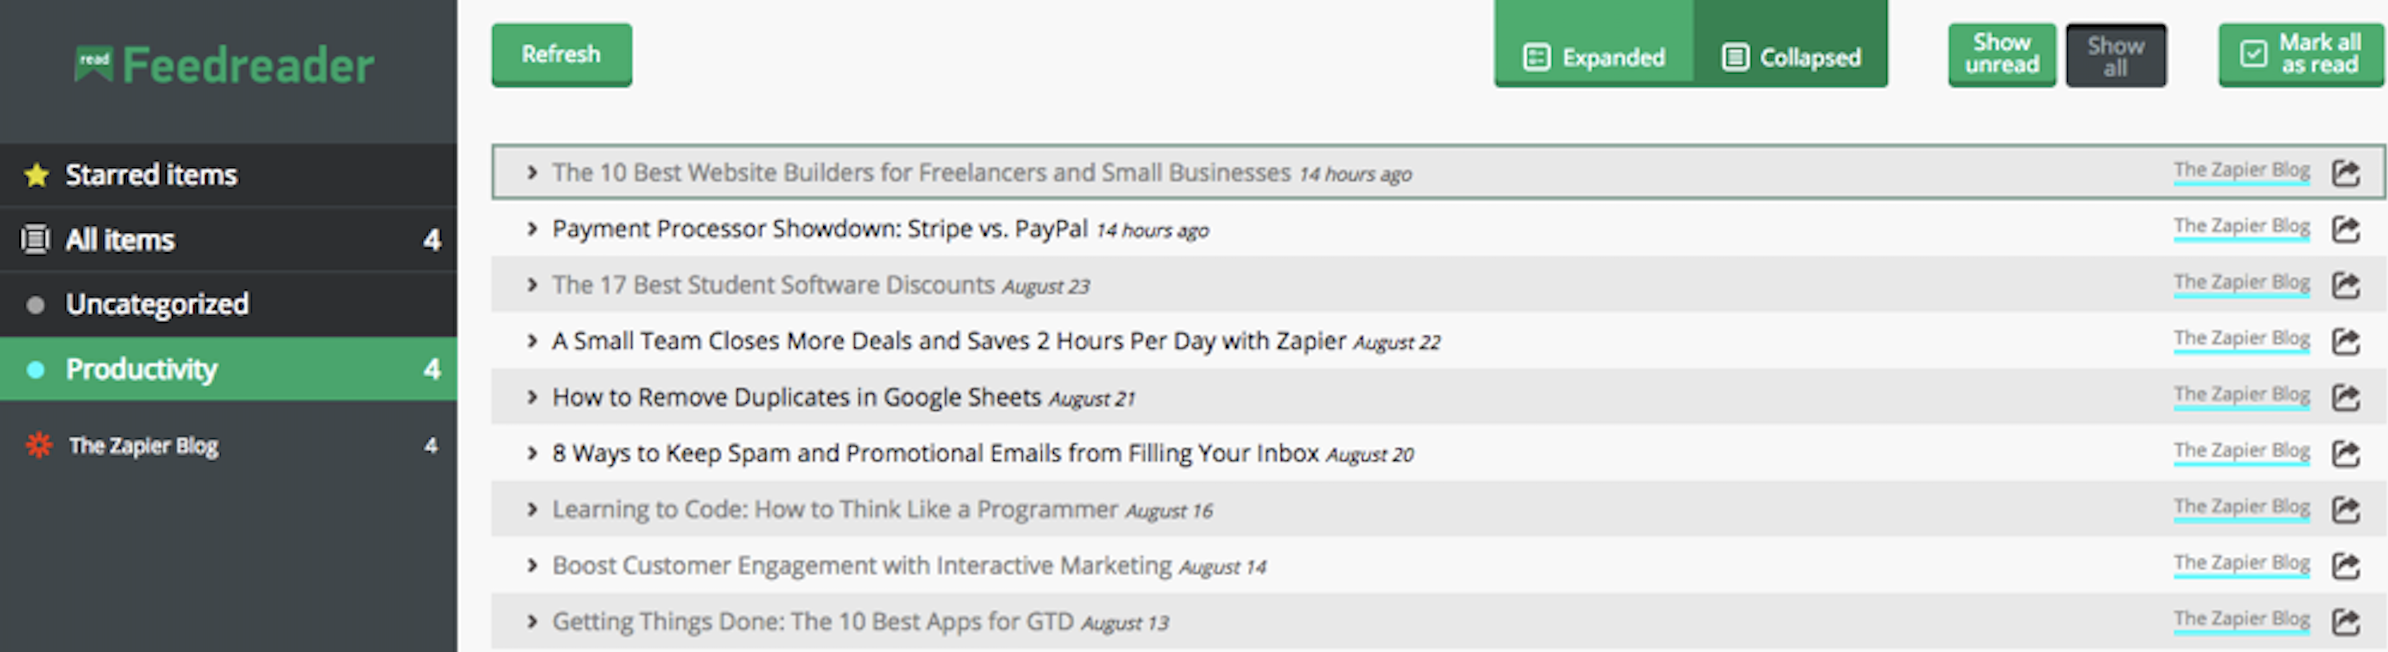
Task: Enable Show all filter
Action: (2117, 54)
